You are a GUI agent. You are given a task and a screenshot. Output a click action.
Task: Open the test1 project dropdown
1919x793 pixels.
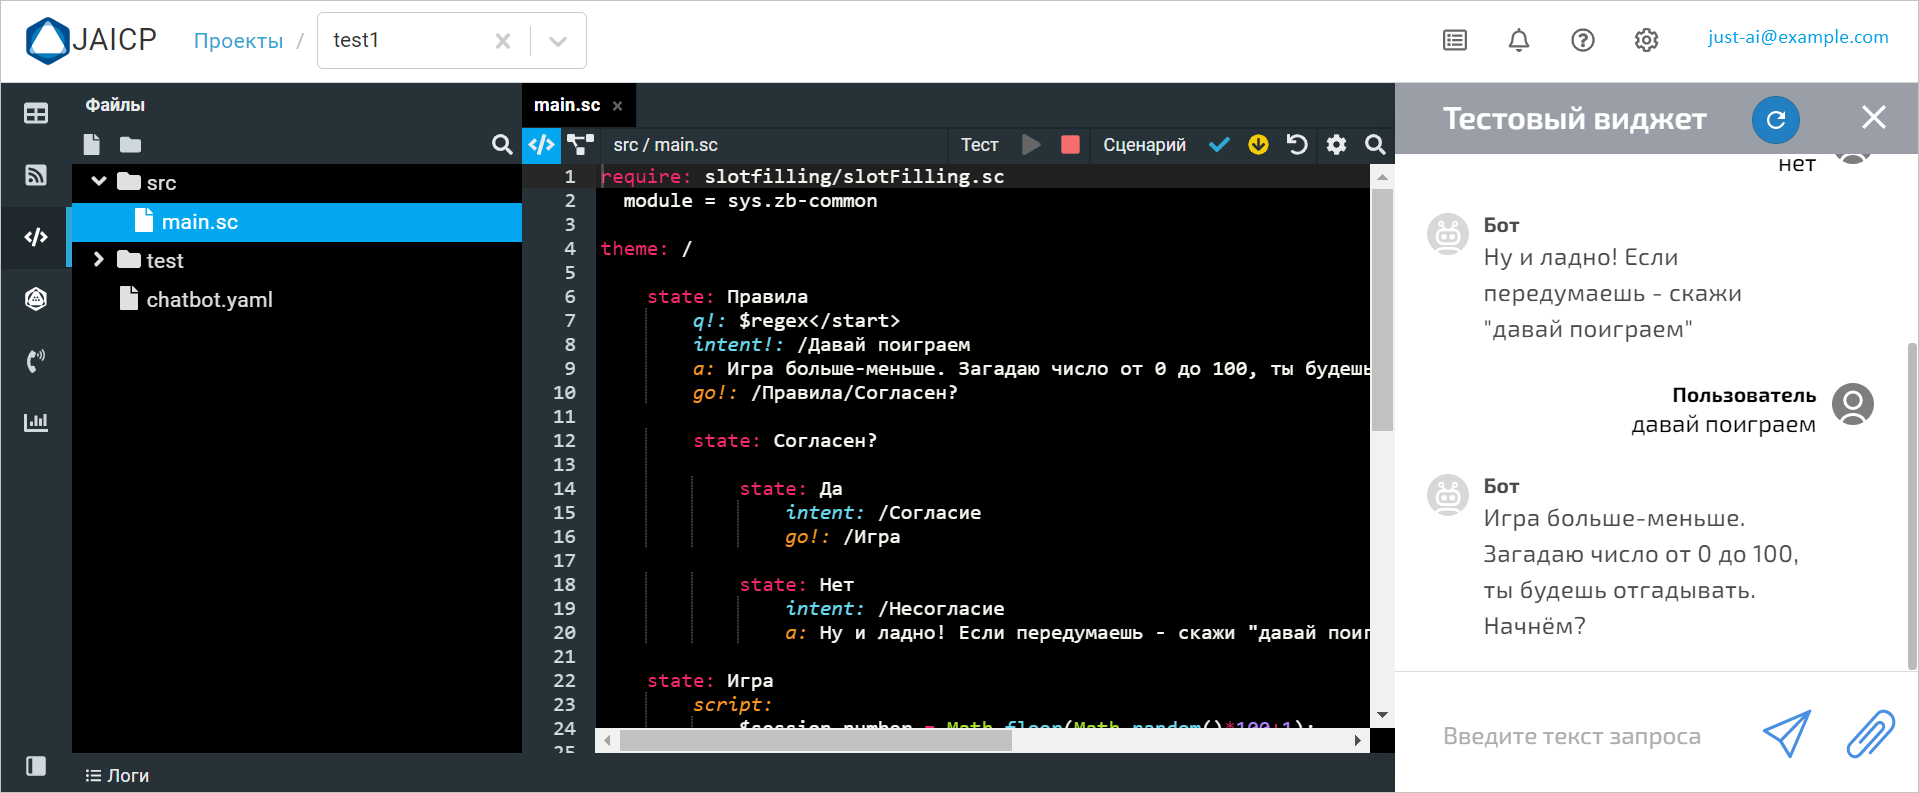(x=558, y=41)
